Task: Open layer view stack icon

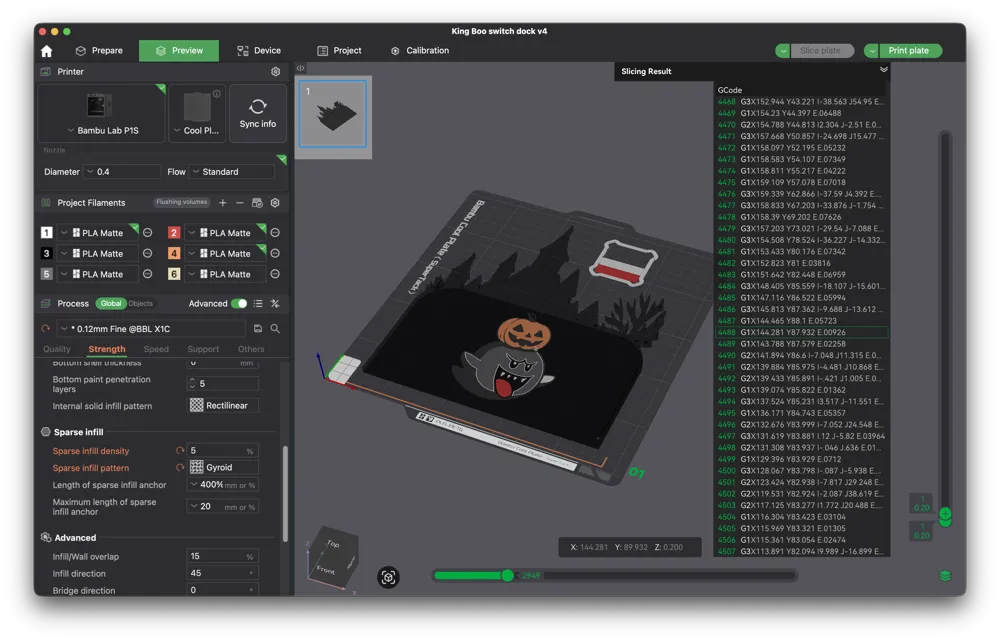Action: (x=945, y=576)
